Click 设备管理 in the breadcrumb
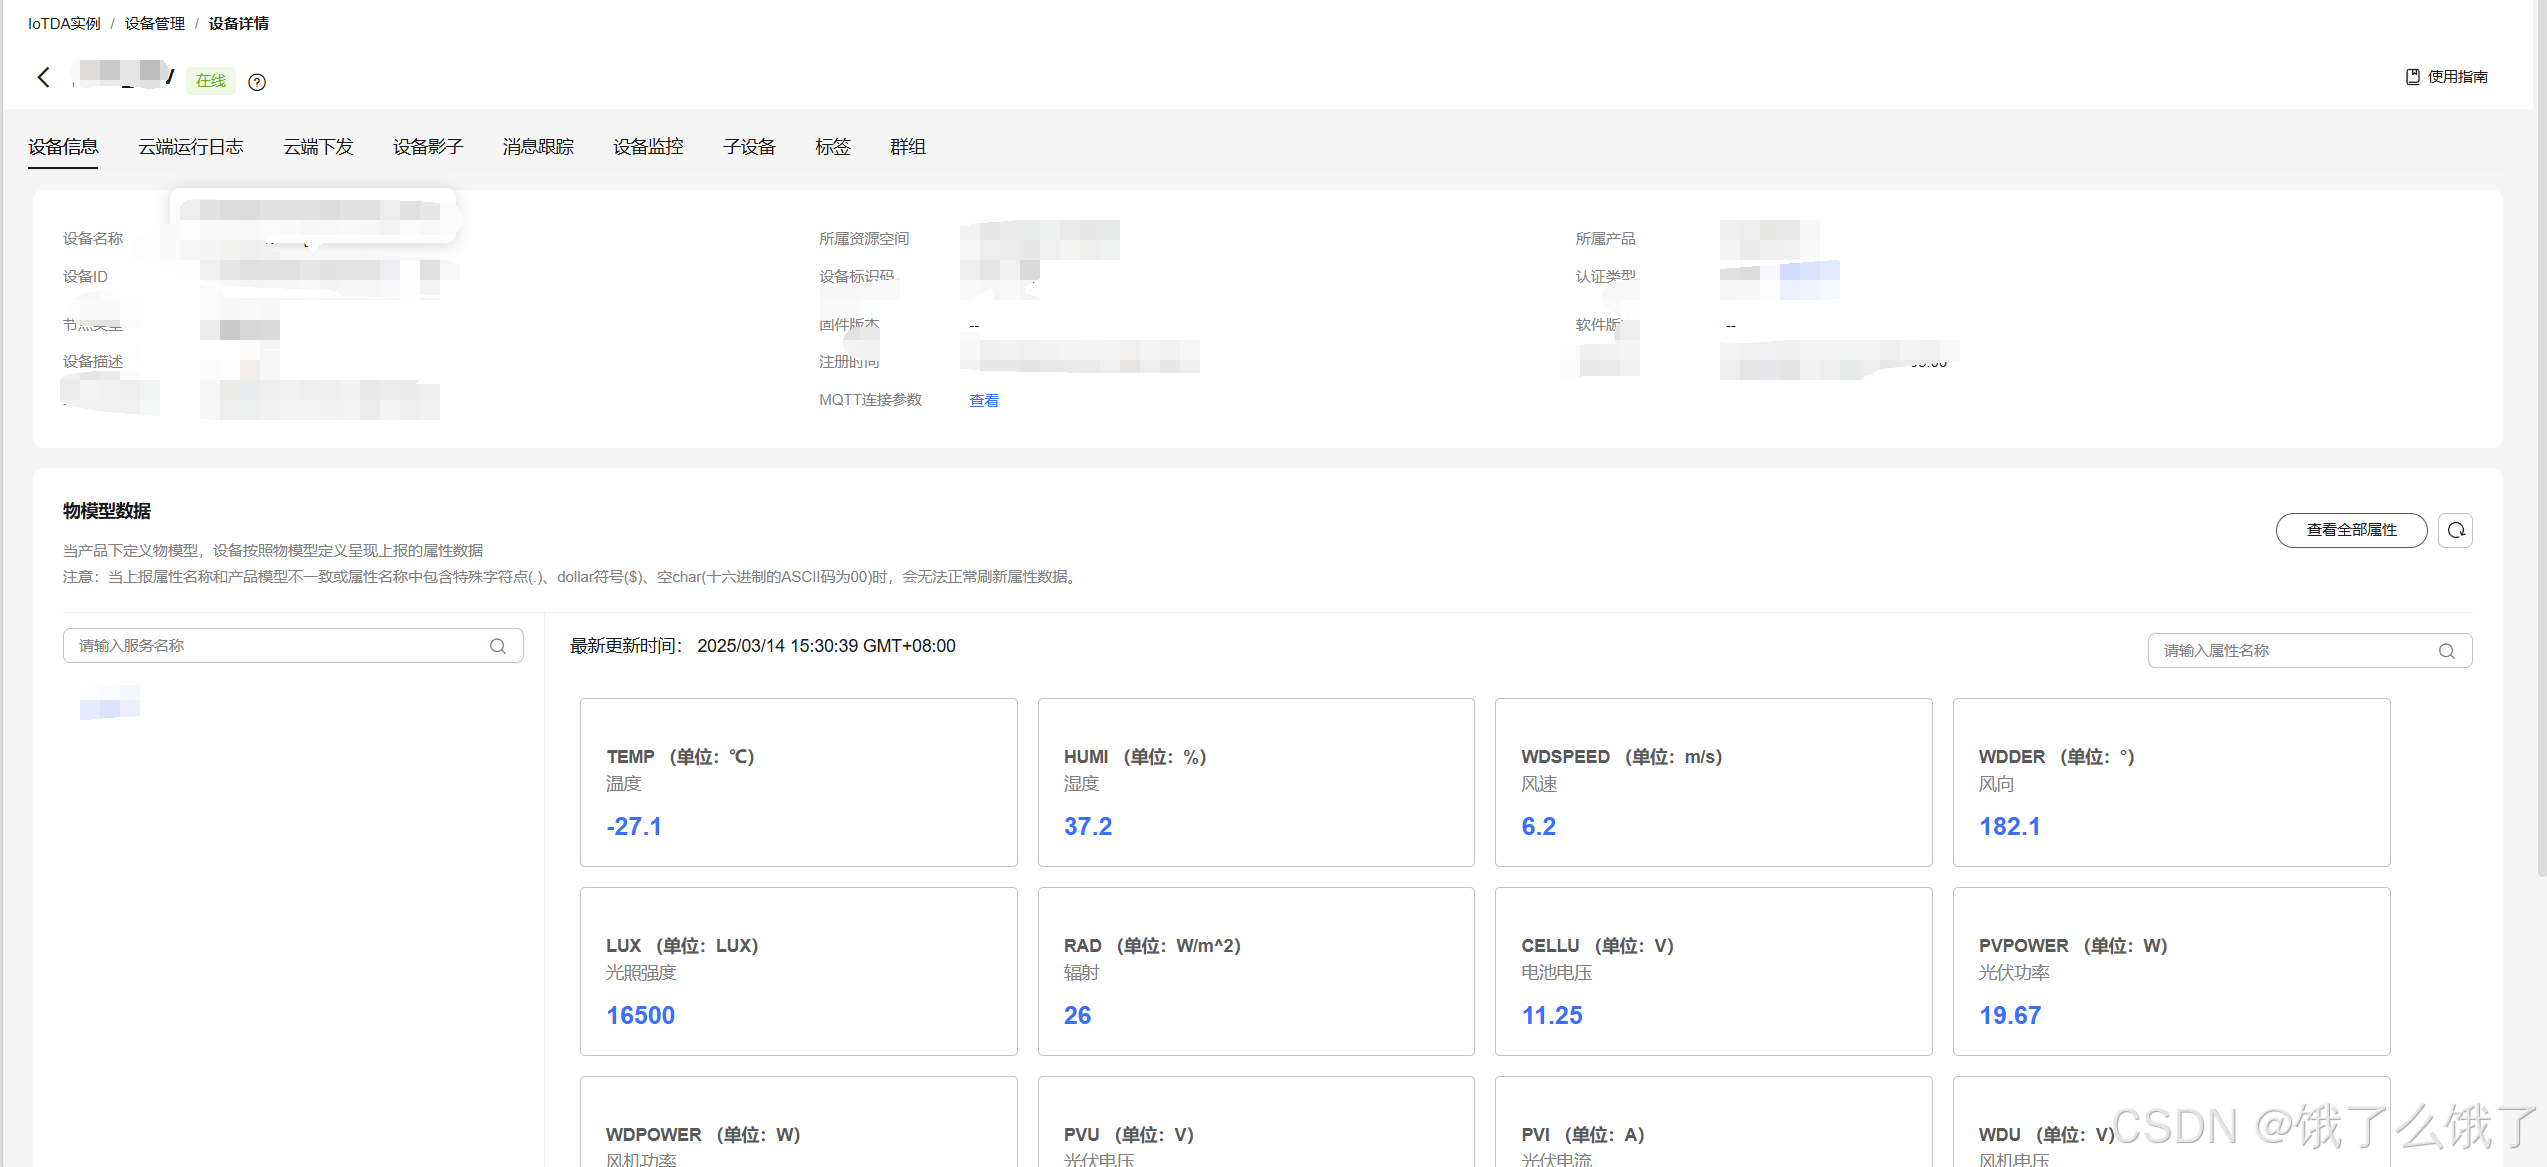 click(x=155, y=23)
